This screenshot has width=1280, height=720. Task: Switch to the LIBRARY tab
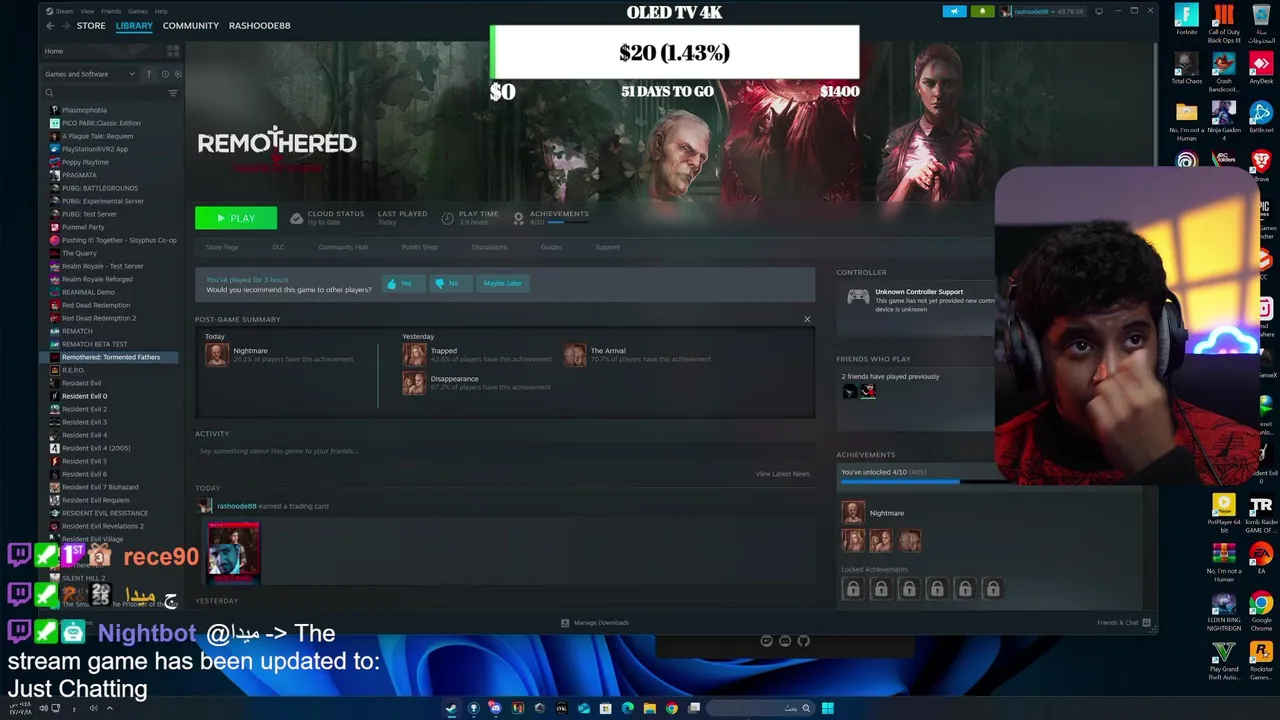134,25
